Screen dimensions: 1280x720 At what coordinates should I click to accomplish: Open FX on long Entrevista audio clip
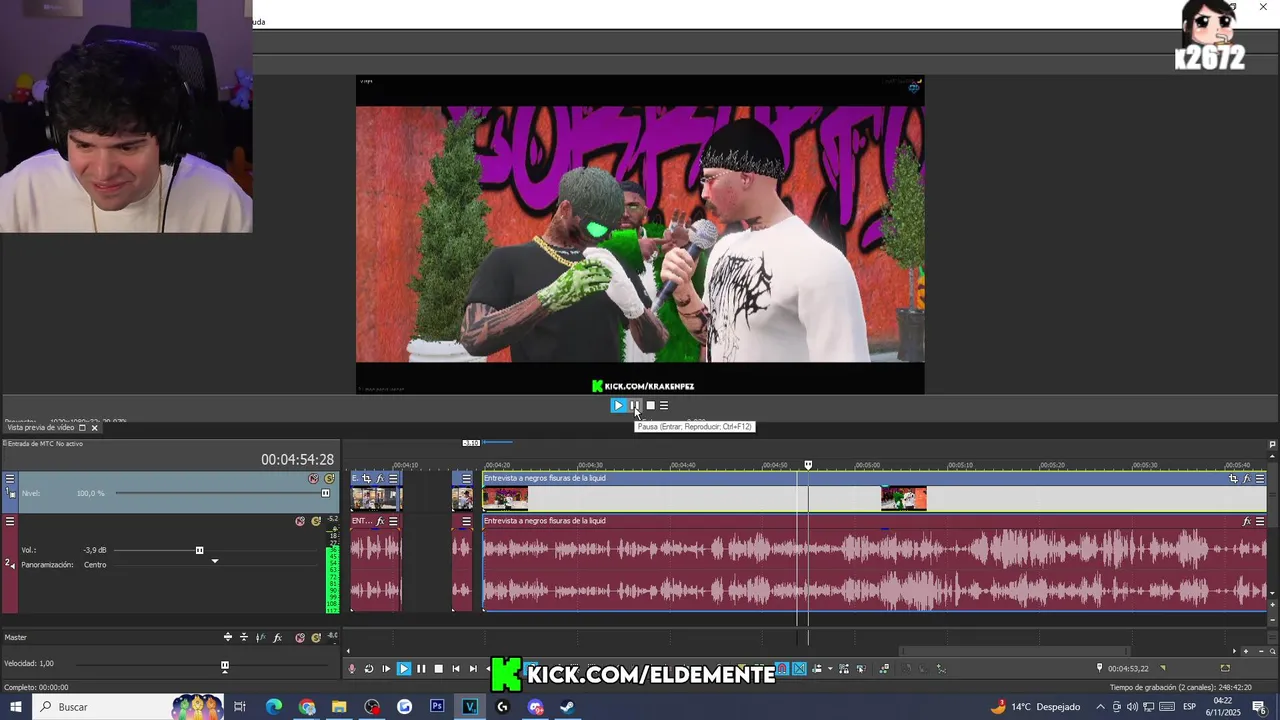pos(1246,521)
